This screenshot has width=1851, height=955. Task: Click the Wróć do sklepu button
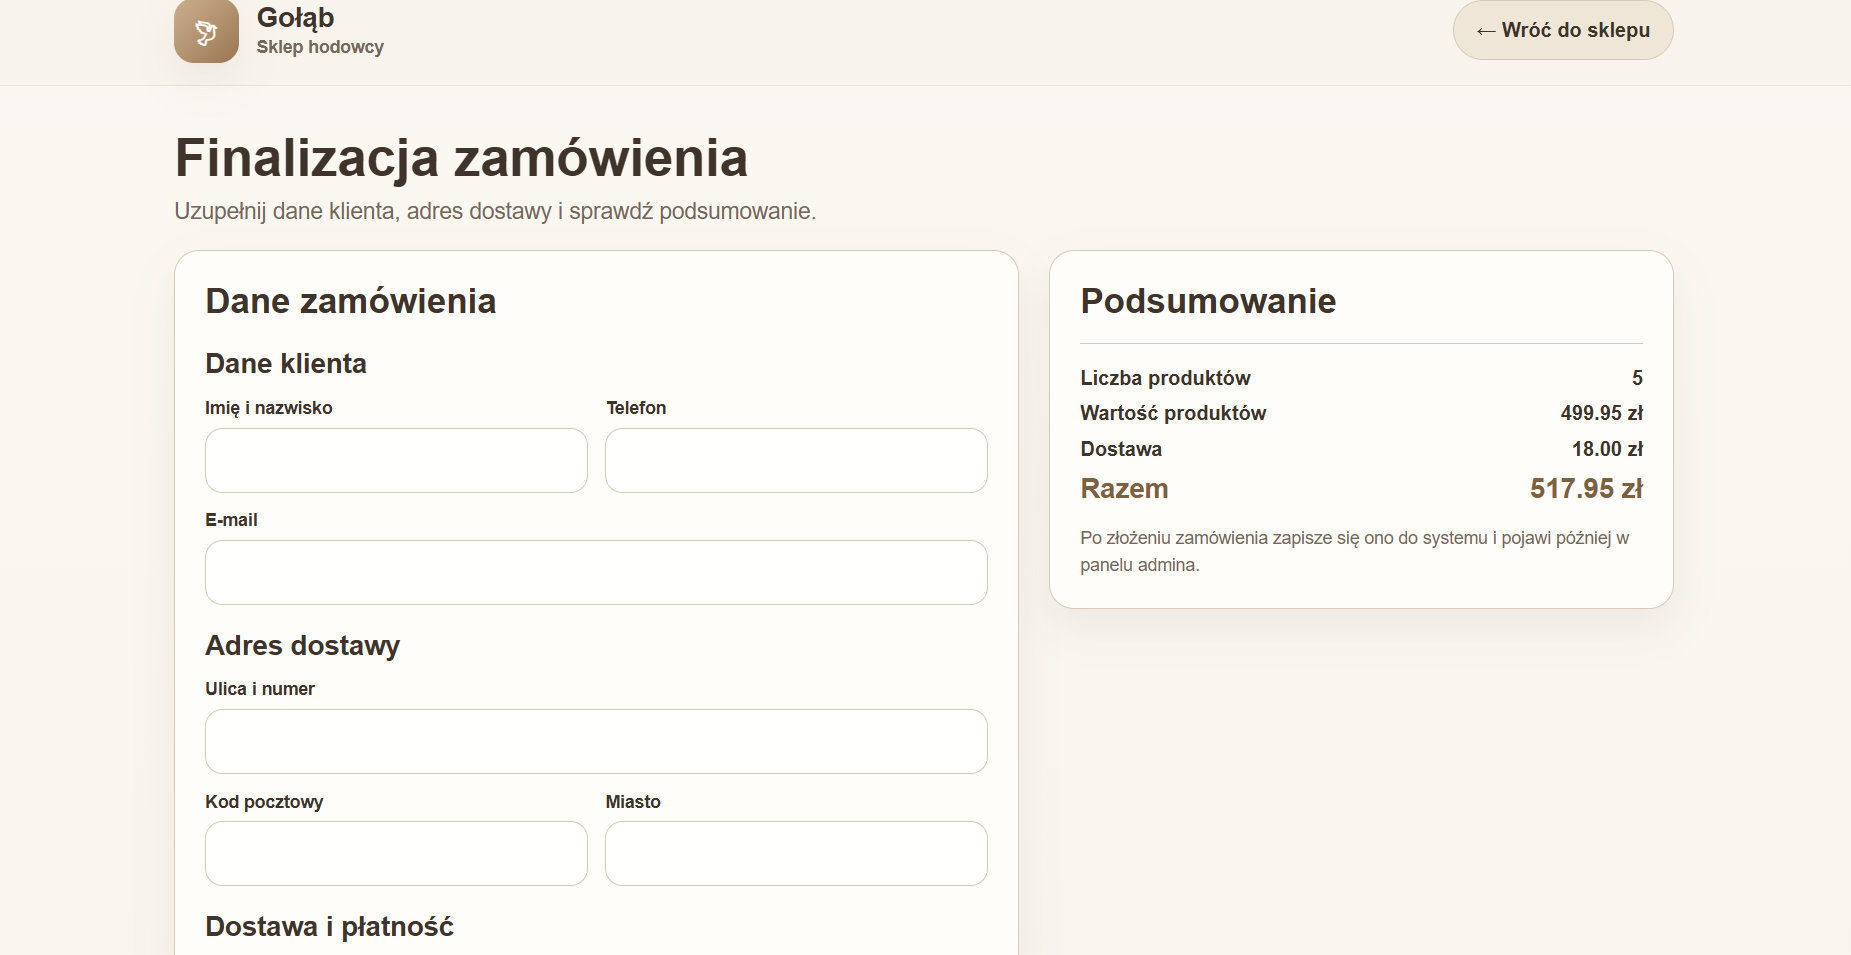click(1563, 30)
